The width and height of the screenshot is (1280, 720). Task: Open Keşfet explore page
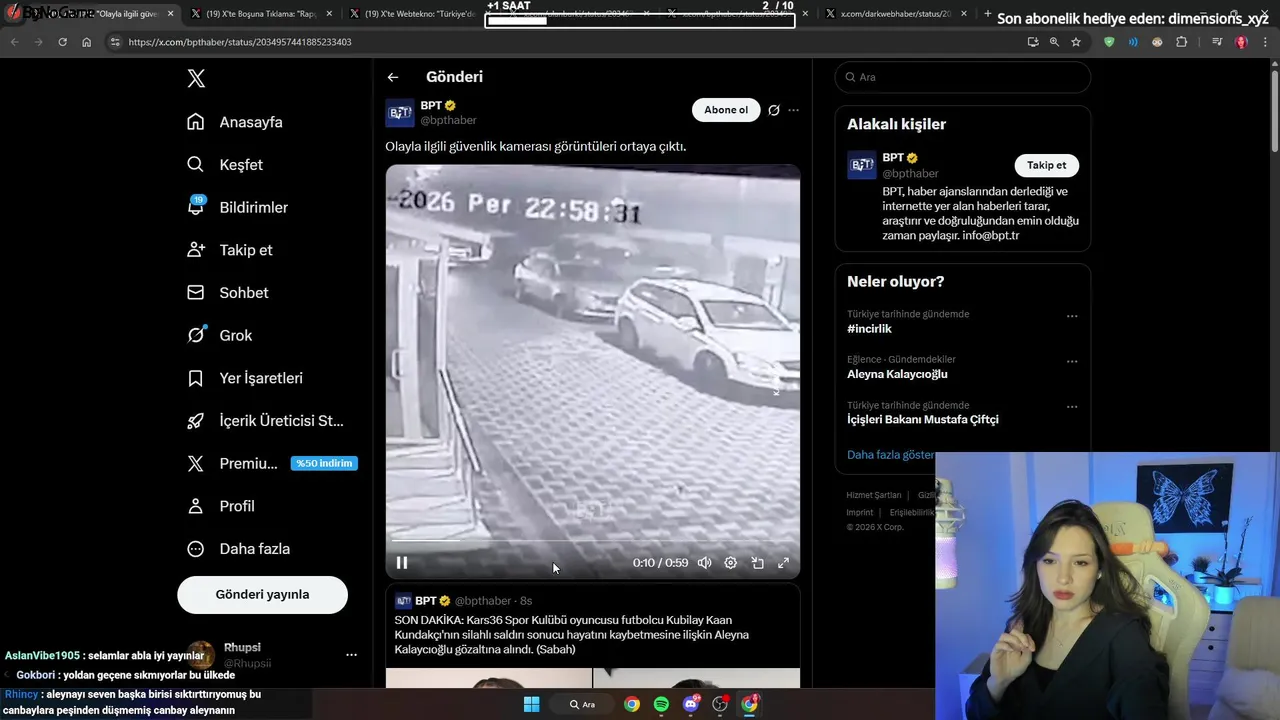225,165
